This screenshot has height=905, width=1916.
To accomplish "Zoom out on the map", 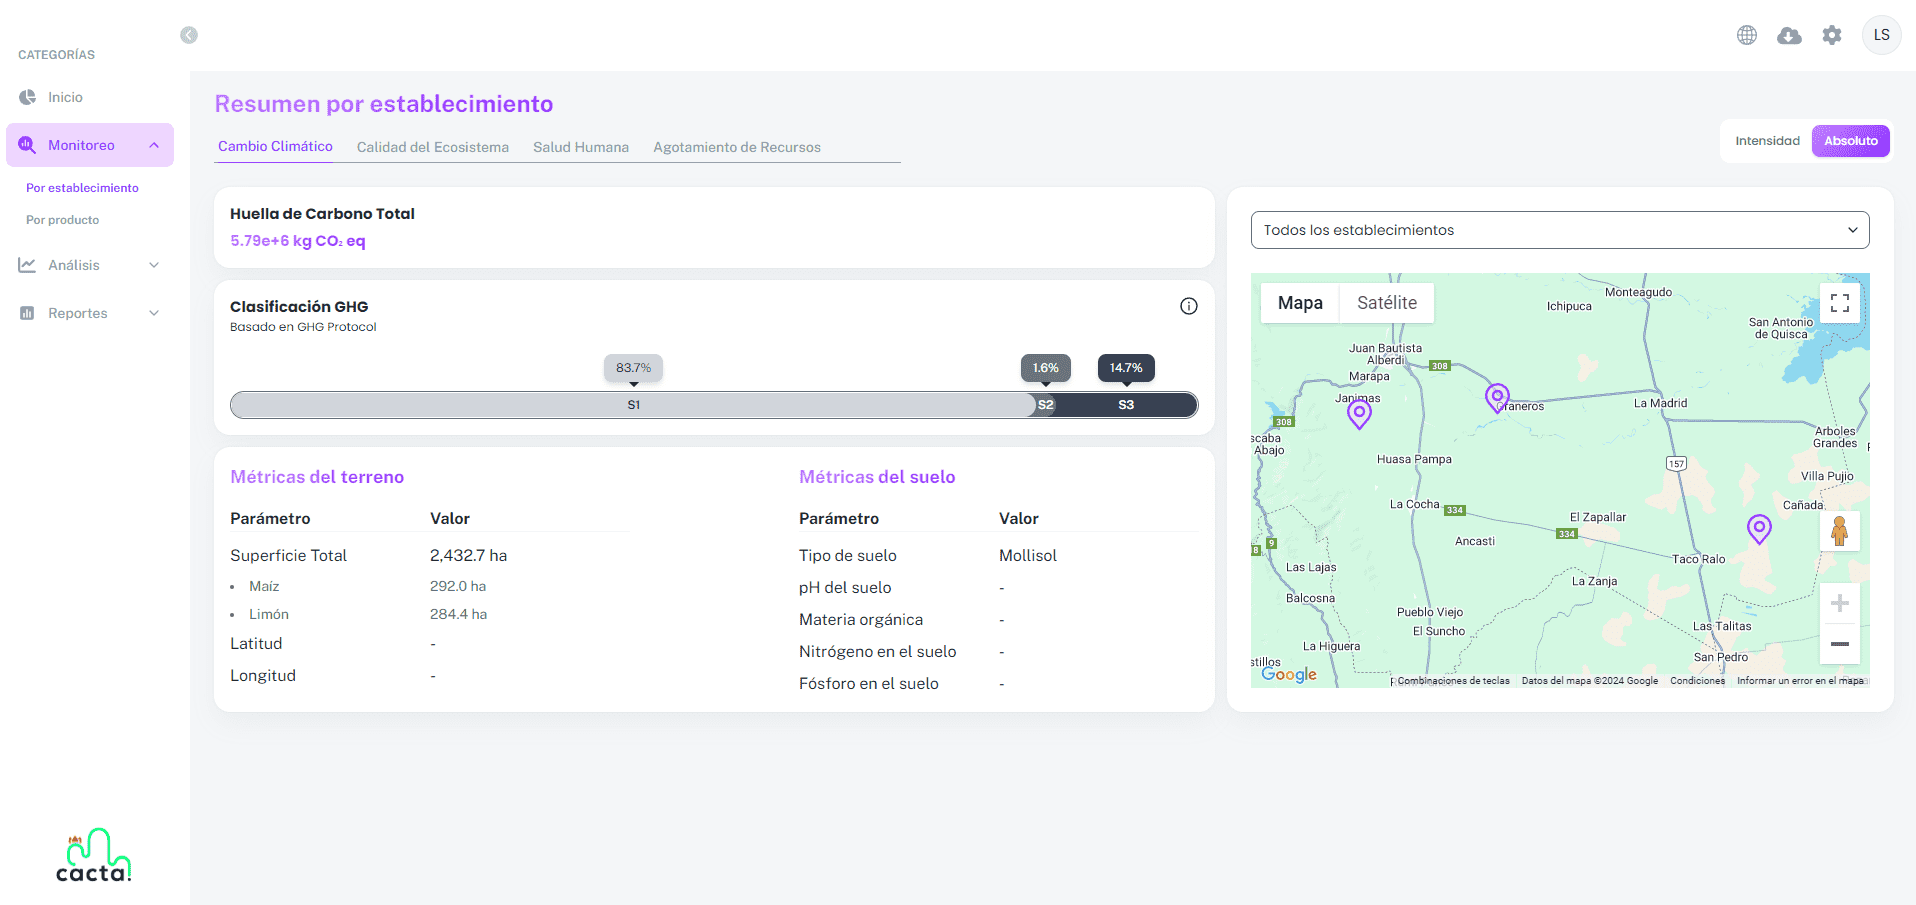I will [1839, 644].
